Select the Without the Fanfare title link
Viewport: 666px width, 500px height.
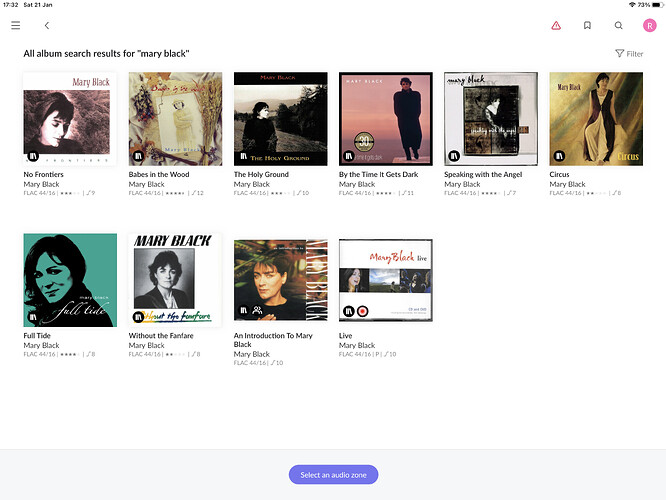click(x=161, y=335)
